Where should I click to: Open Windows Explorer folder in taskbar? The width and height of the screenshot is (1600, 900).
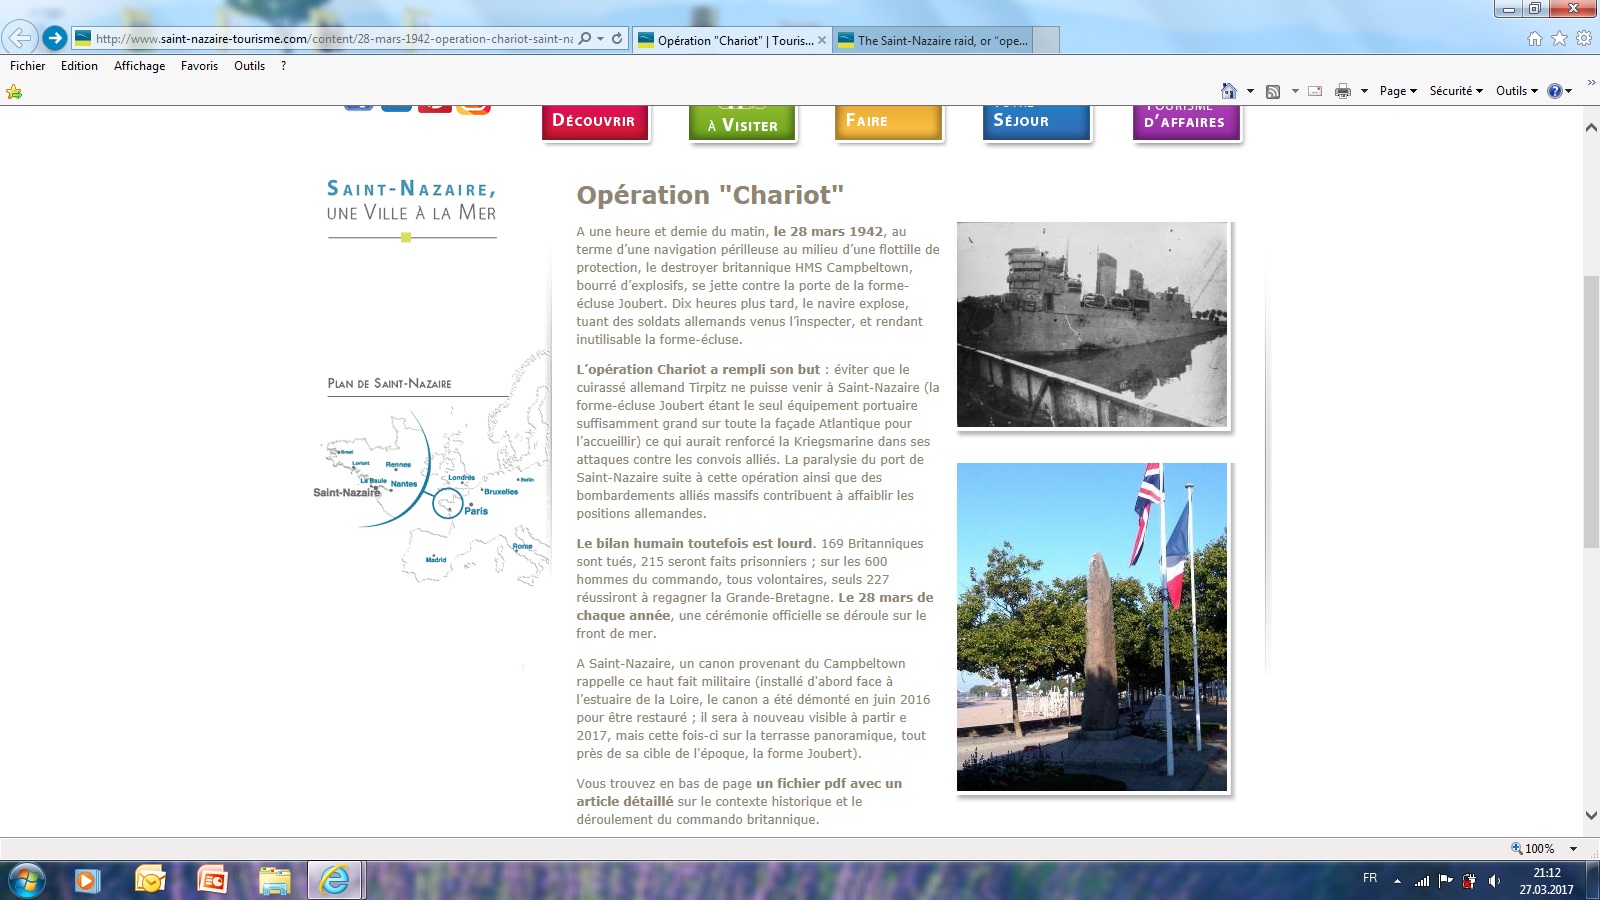click(x=274, y=881)
